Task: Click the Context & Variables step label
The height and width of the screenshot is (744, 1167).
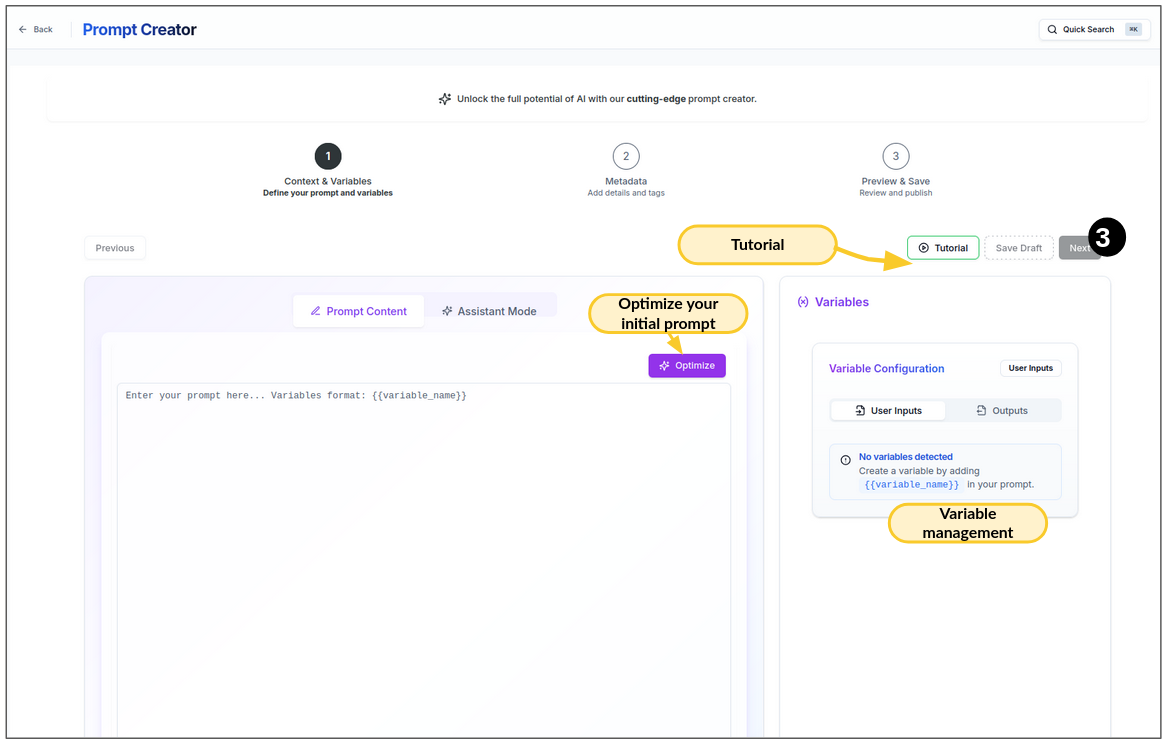Action: [x=327, y=182]
